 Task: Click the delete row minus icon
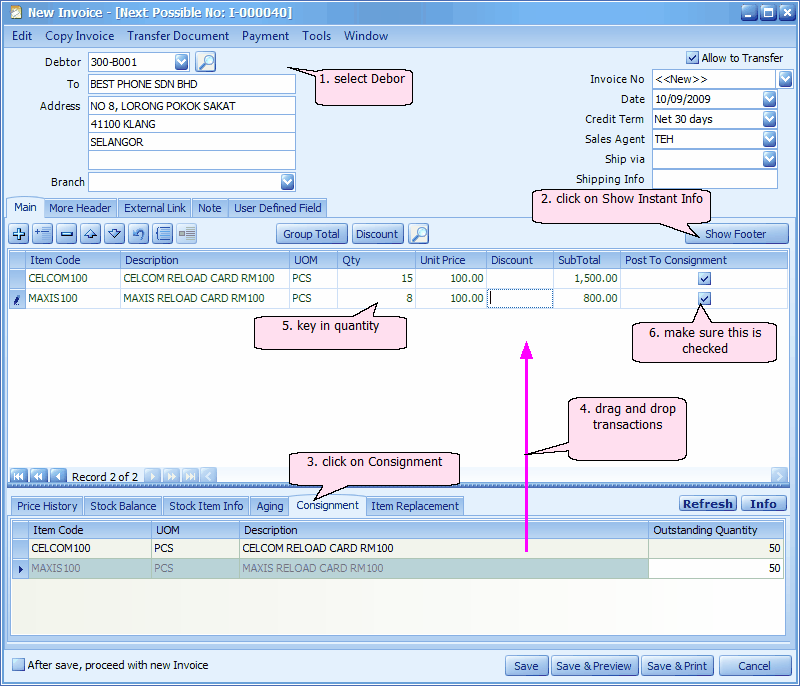click(66, 234)
